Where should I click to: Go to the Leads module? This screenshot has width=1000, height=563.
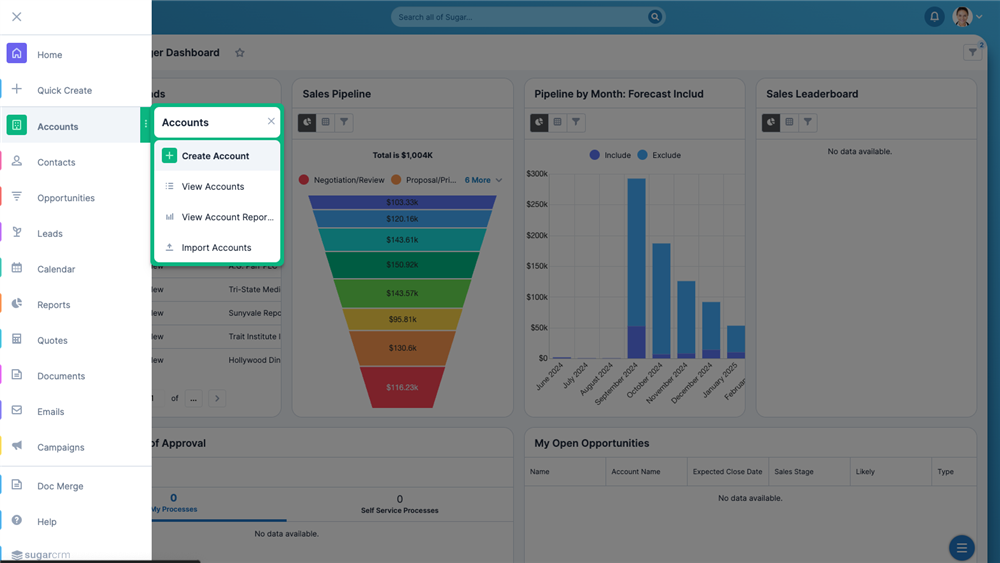50,233
